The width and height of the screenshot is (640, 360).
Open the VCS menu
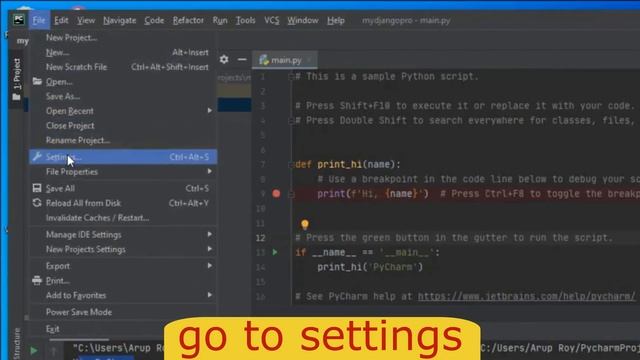[271, 20]
